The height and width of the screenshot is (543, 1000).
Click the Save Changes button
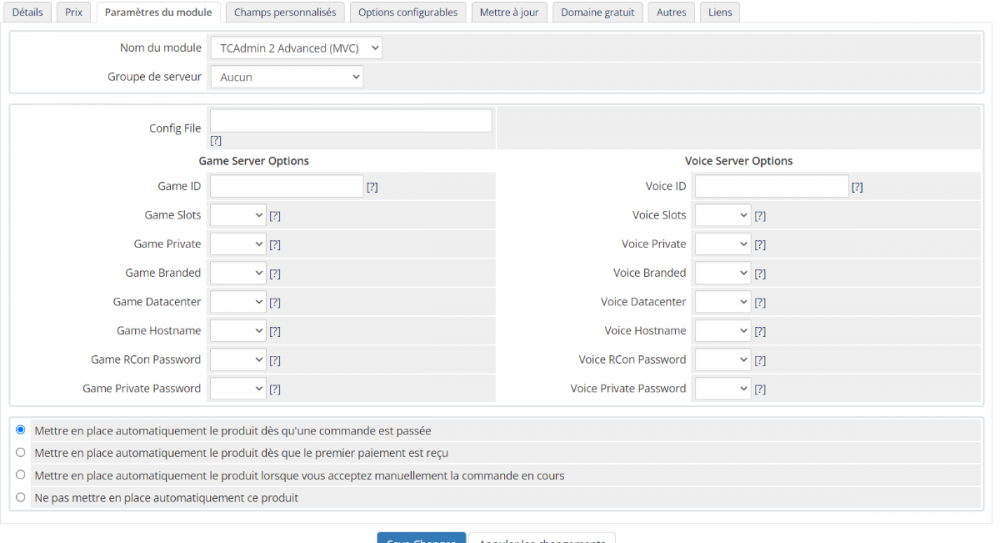pyautogui.click(x=421, y=539)
